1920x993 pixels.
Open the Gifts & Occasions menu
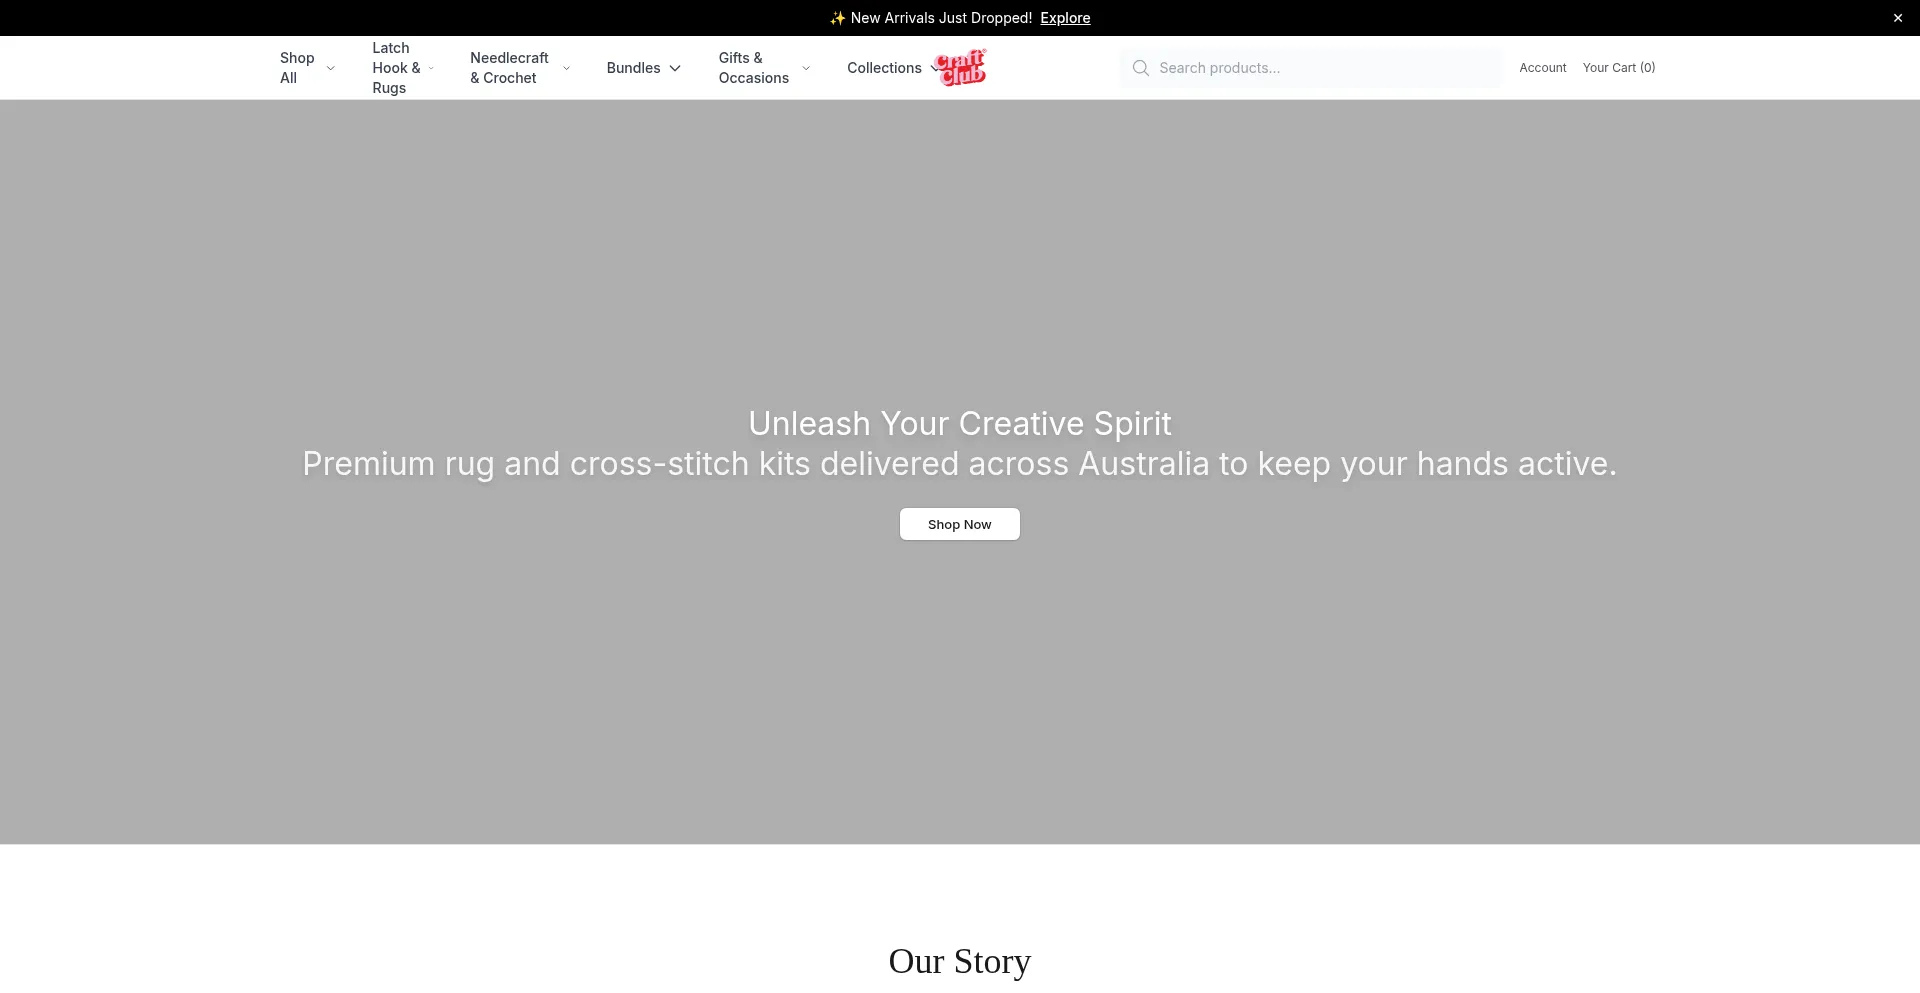pyautogui.click(x=753, y=68)
